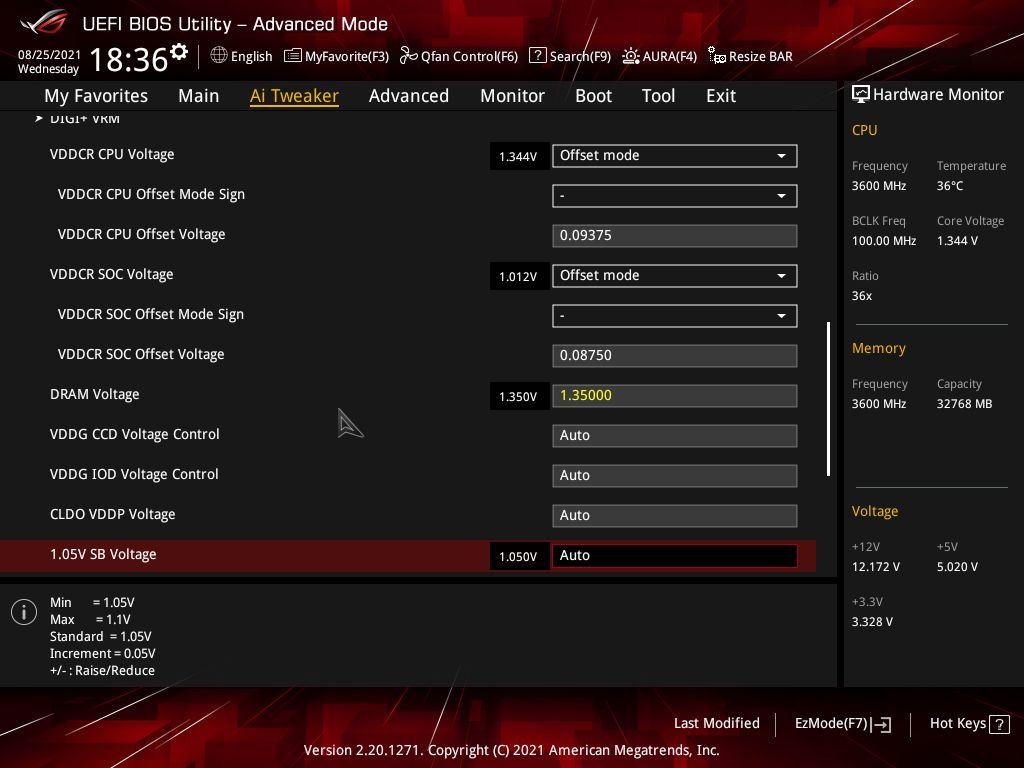Click the Hot Keys question-mark icon

999,724
